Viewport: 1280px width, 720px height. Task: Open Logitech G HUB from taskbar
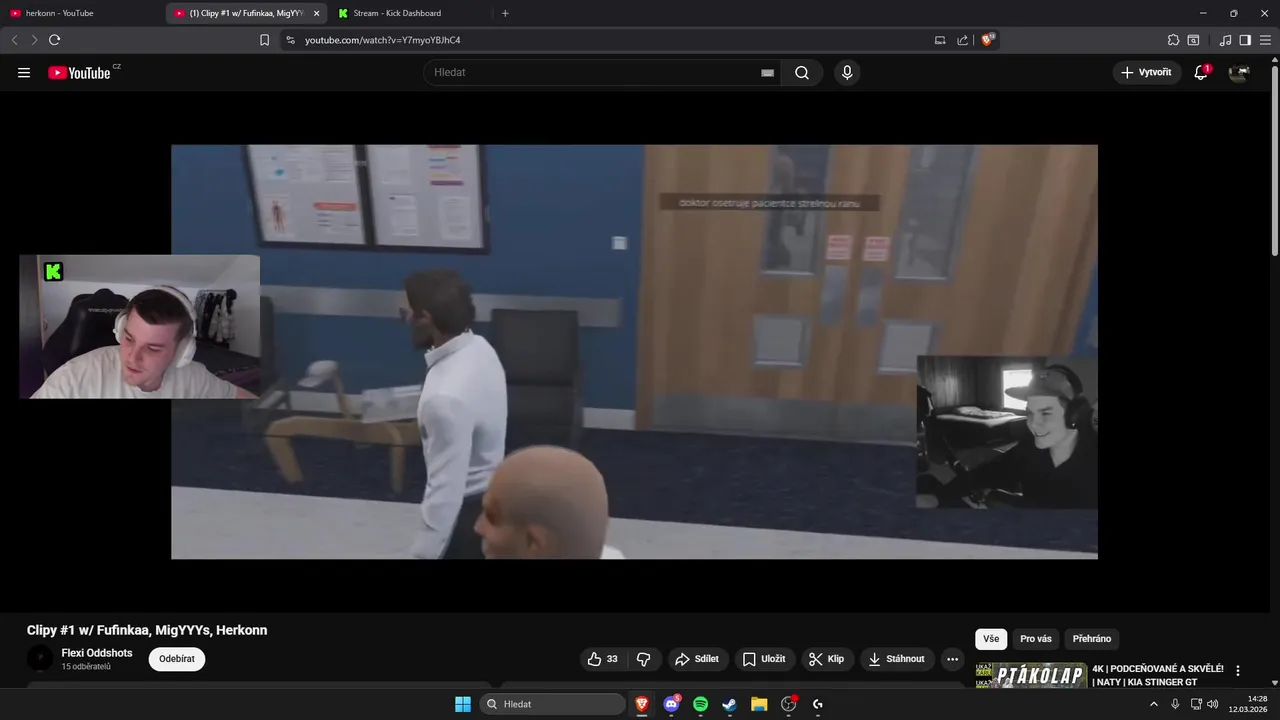tap(818, 704)
